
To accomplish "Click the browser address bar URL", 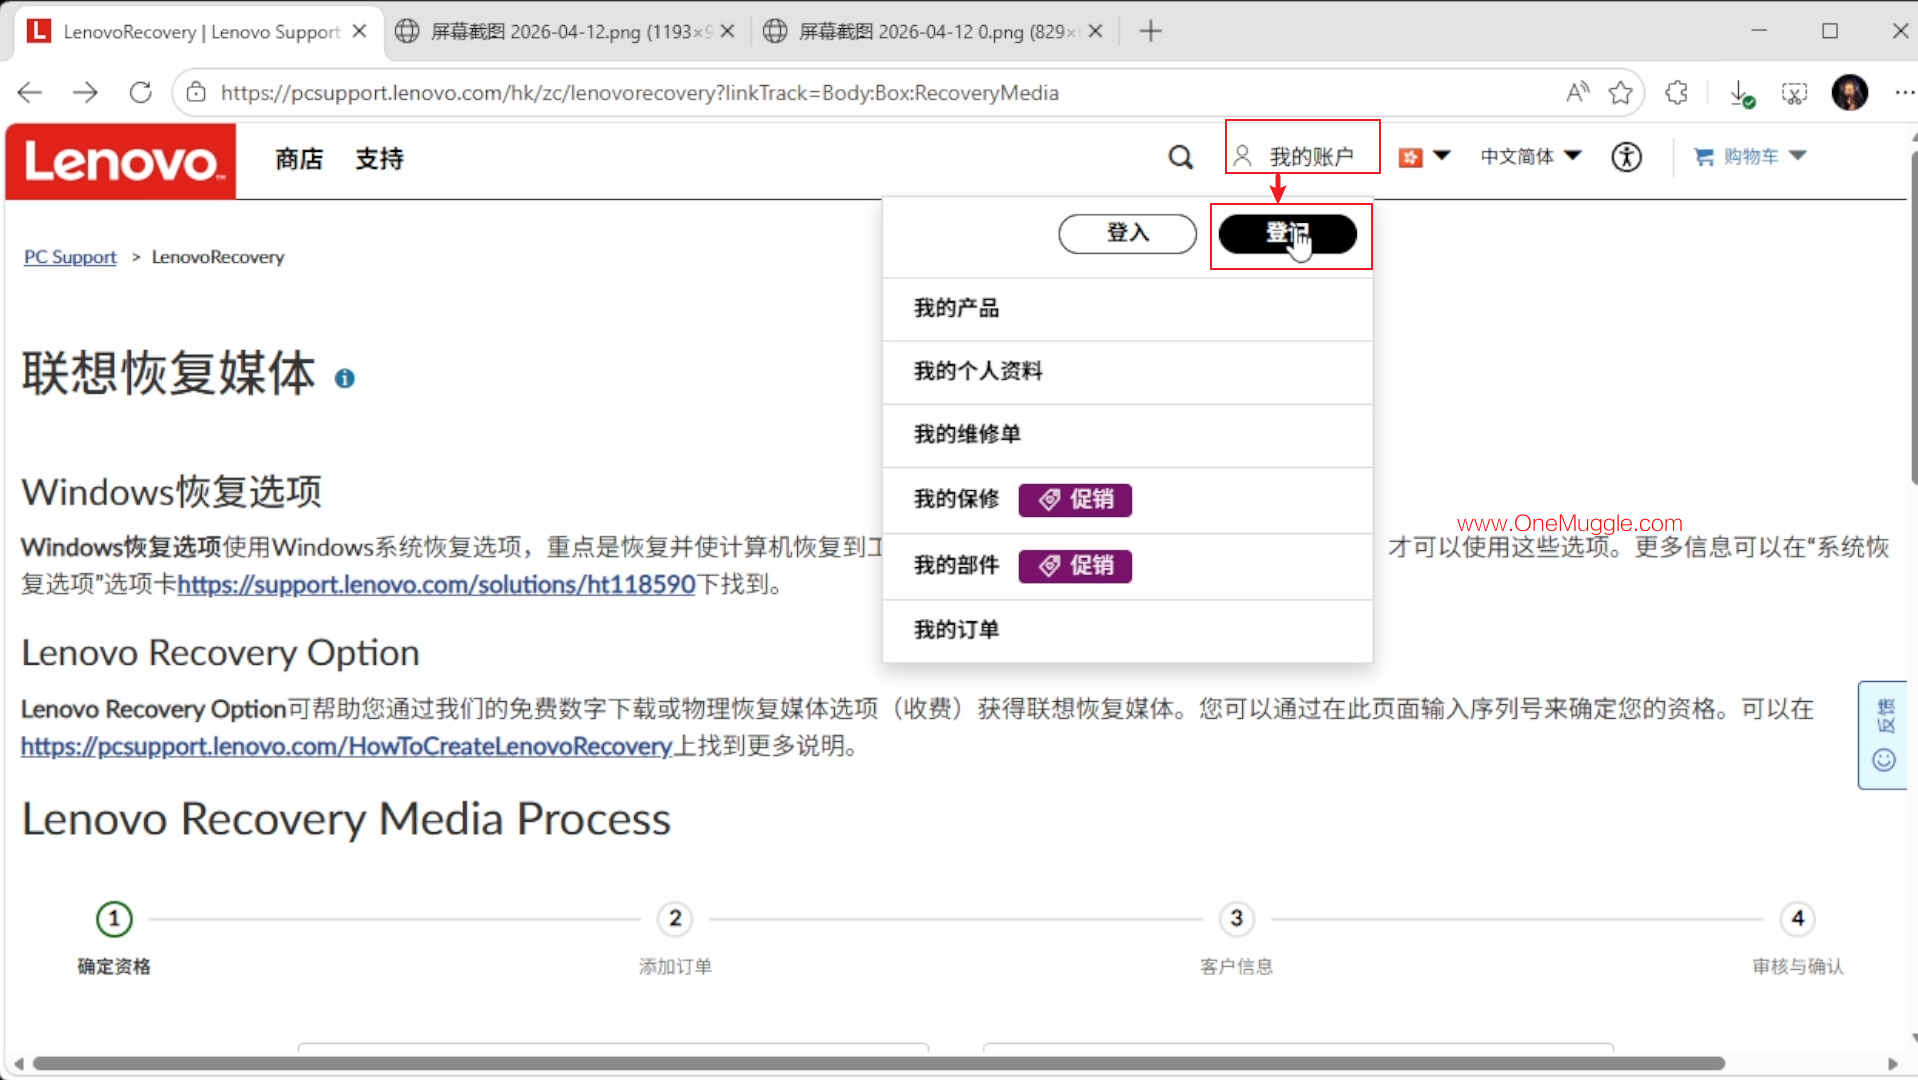I will (640, 93).
